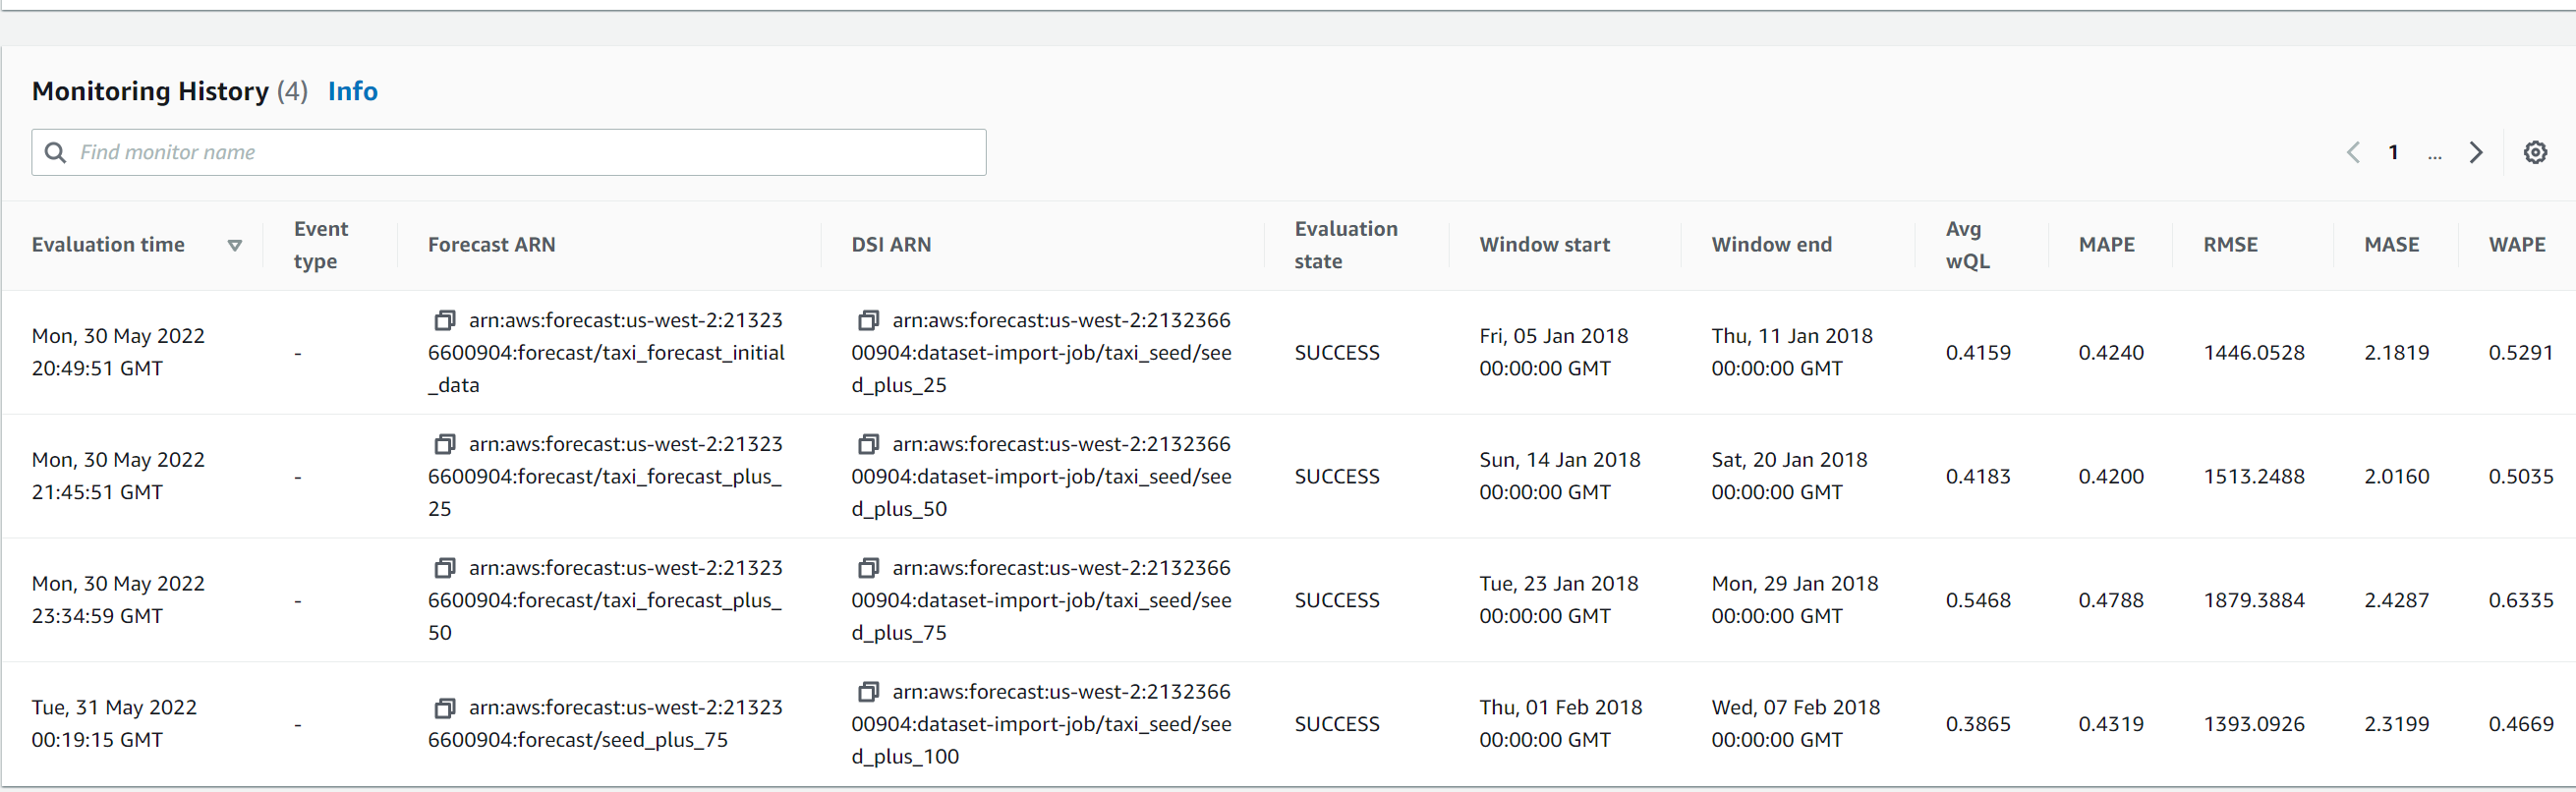
Task: Open table preferences gear icon
Action: click(x=2535, y=152)
